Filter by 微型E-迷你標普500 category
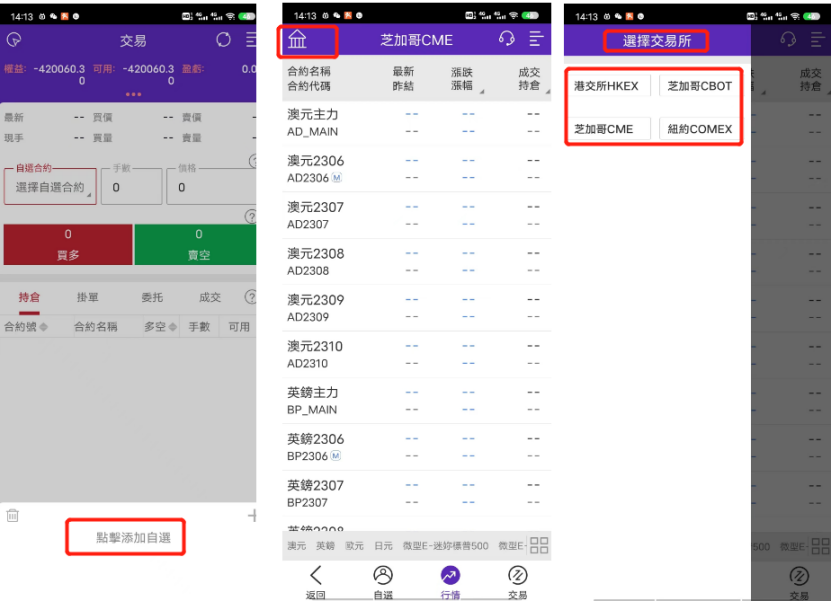 coord(445,545)
